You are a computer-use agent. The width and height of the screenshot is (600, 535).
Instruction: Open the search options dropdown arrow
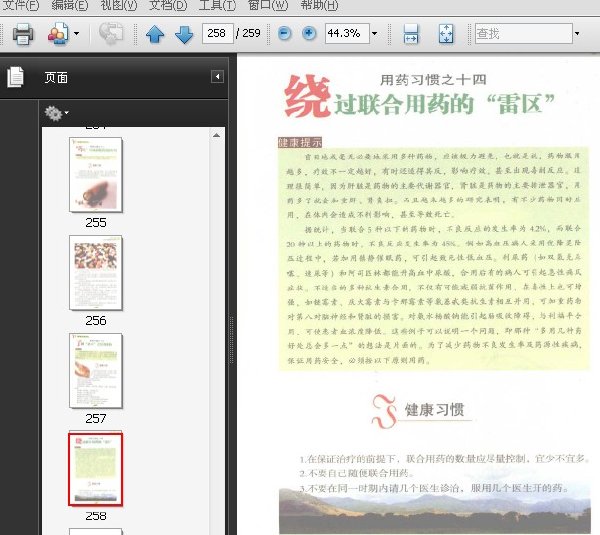[x=577, y=34]
